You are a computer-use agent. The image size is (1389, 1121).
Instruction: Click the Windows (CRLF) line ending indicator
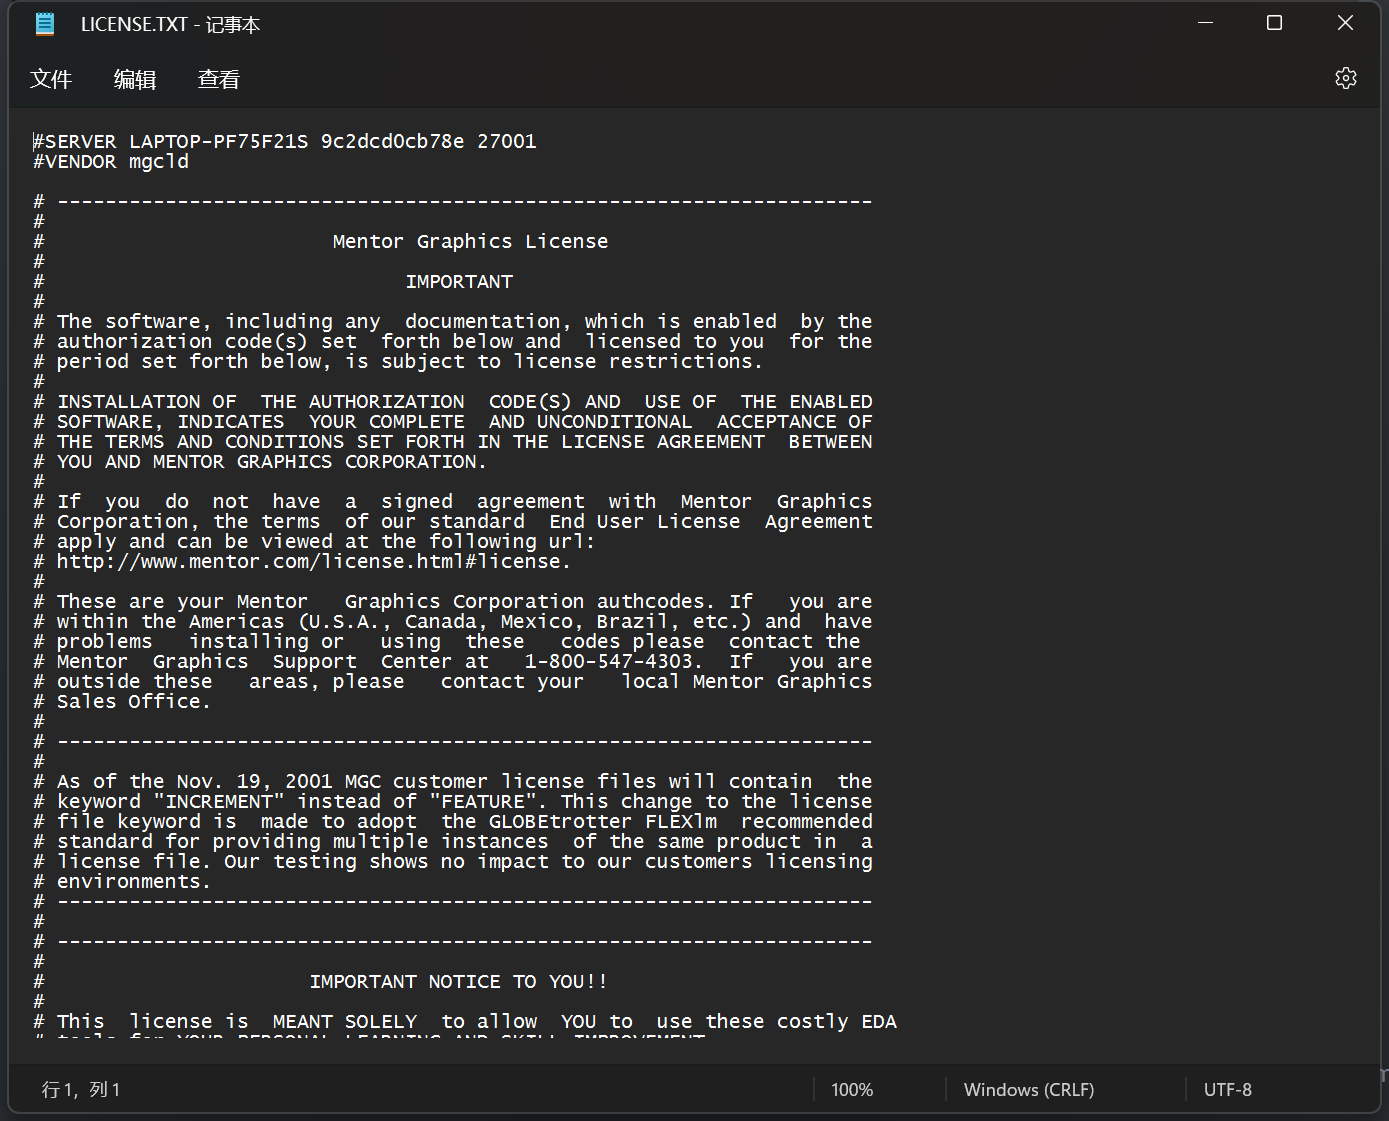[1028, 1089]
